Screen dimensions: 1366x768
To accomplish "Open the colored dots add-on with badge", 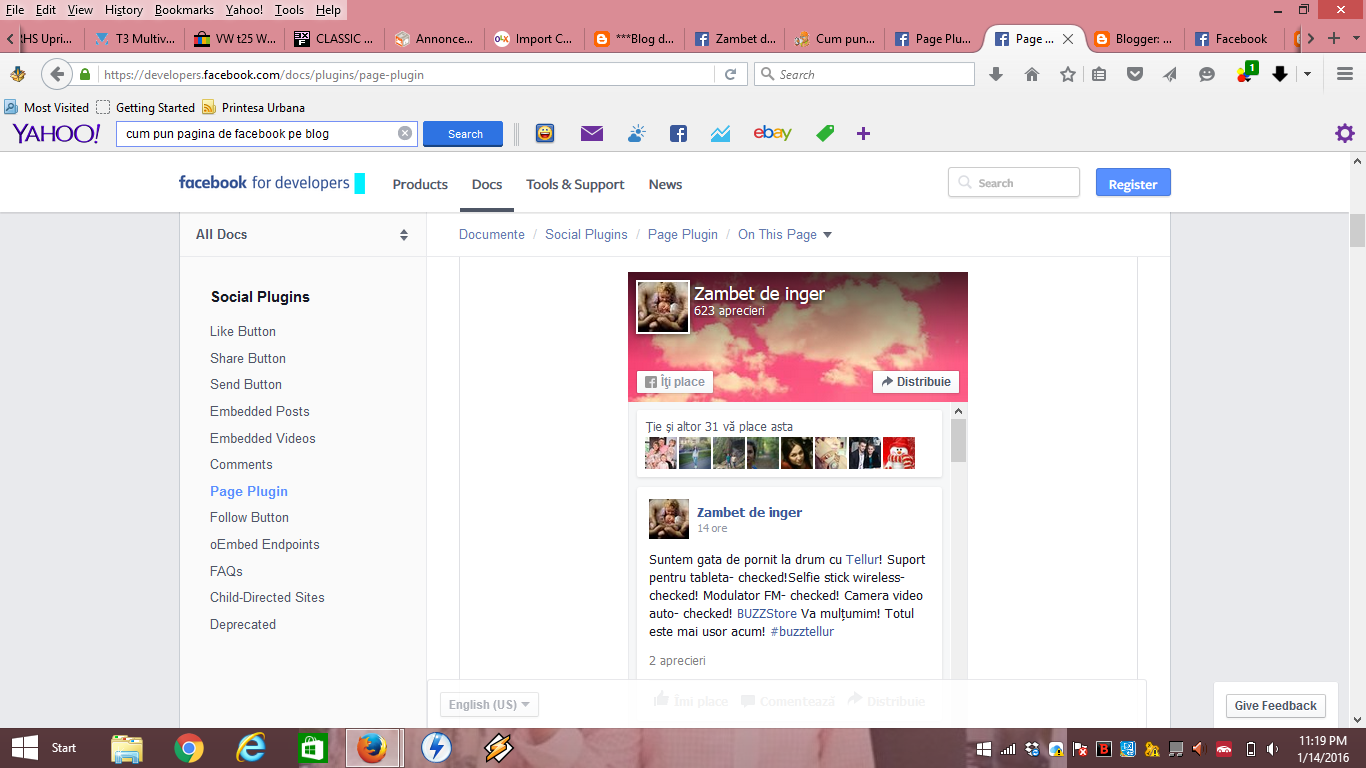I will pyautogui.click(x=1246, y=73).
